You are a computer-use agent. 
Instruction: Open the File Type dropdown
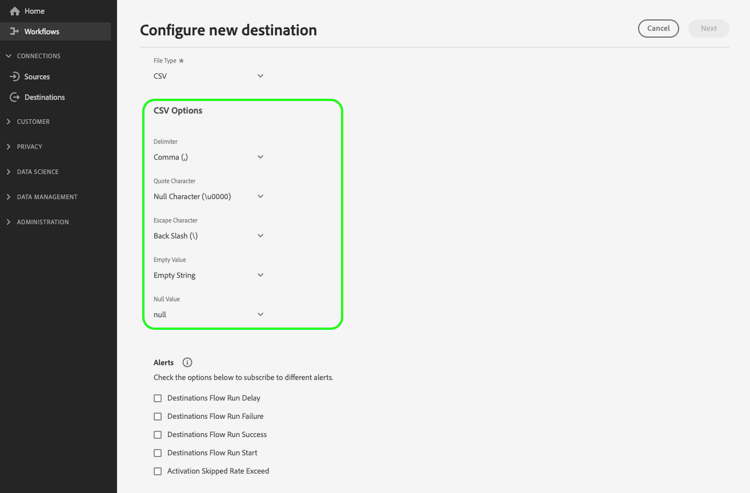(x=209, y=76)
